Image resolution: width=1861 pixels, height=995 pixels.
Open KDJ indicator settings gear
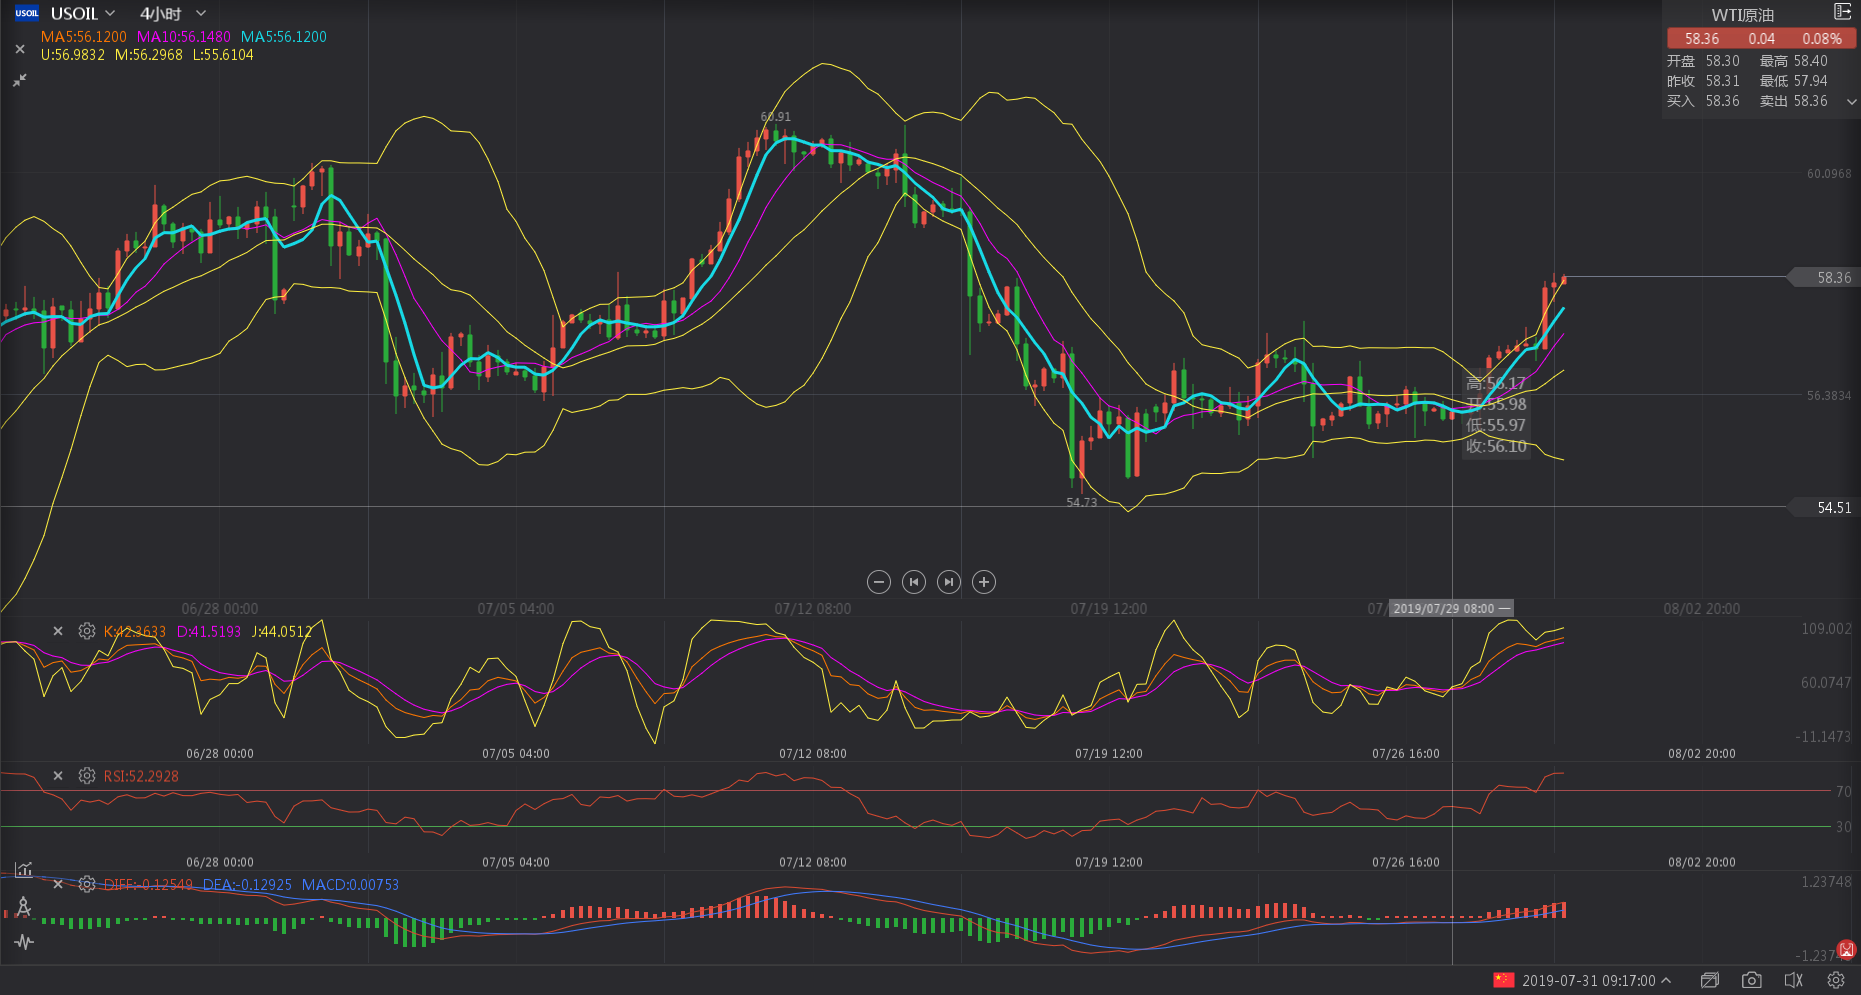tap(87, 631)
